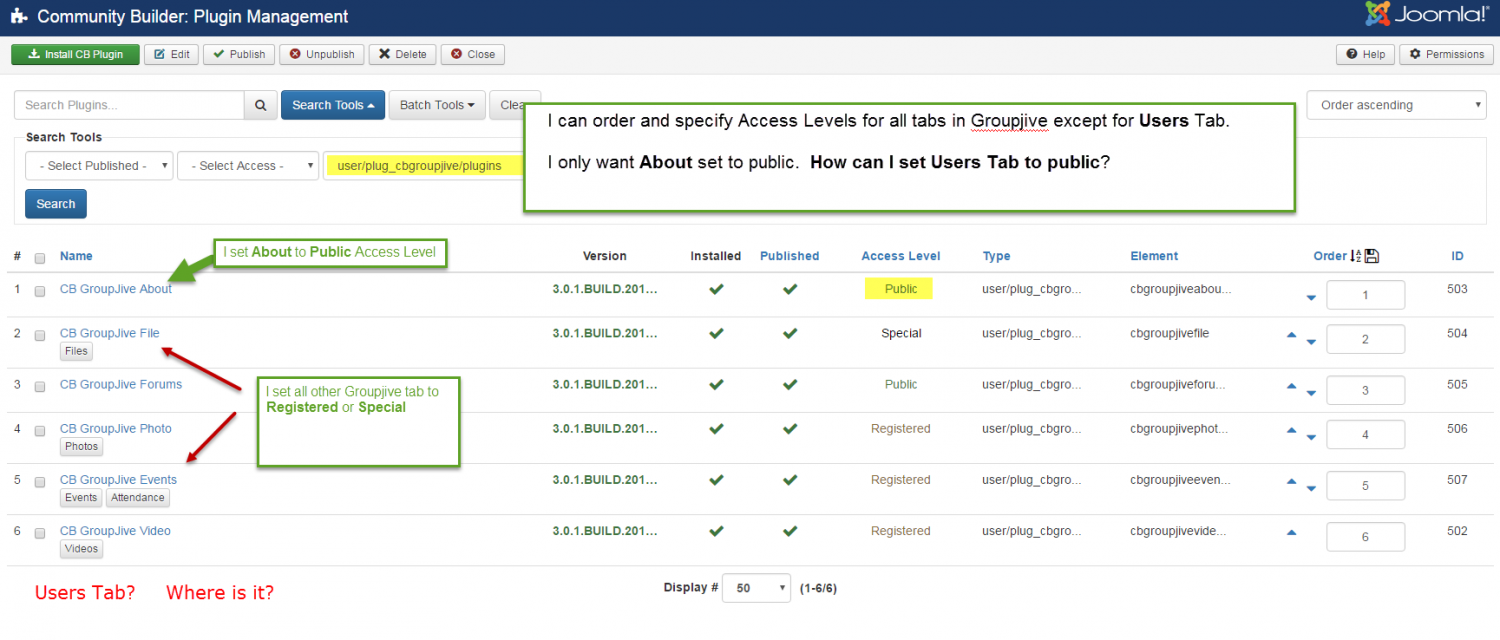This screenshot has height=640, width=1500.
Task: Toggle published checkmark for CB GroupJive Forums
Action: pos(790,384)
